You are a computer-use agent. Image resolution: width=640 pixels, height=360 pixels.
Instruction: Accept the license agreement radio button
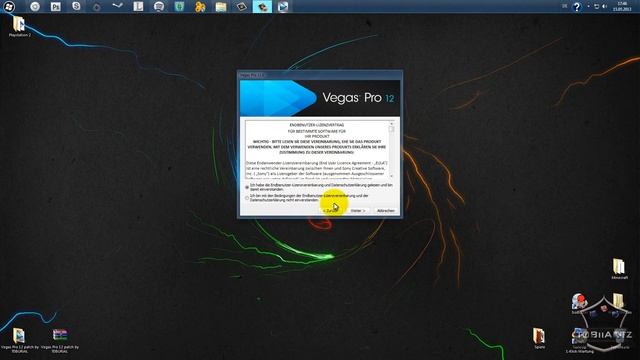[247, 187]
